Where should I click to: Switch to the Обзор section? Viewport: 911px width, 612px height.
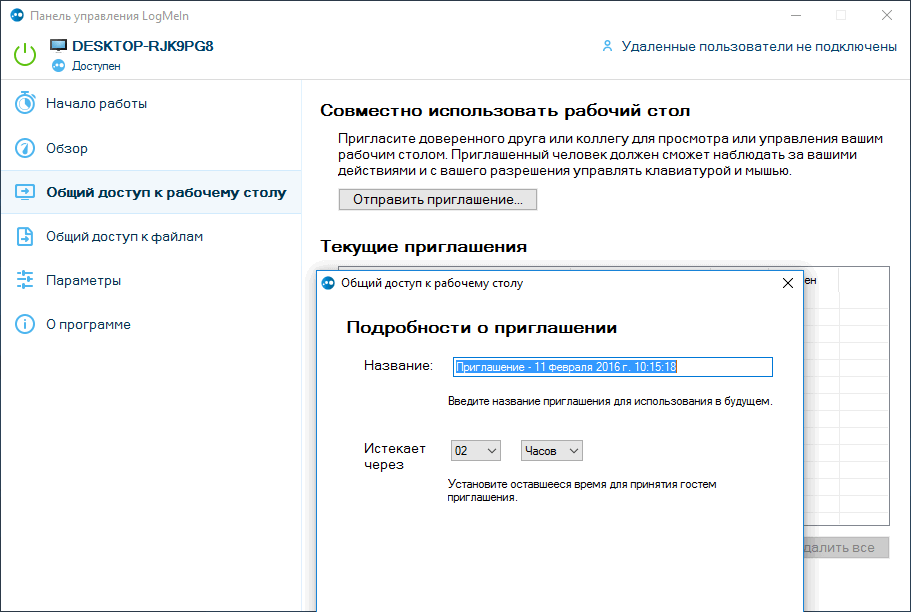[151, 148]
